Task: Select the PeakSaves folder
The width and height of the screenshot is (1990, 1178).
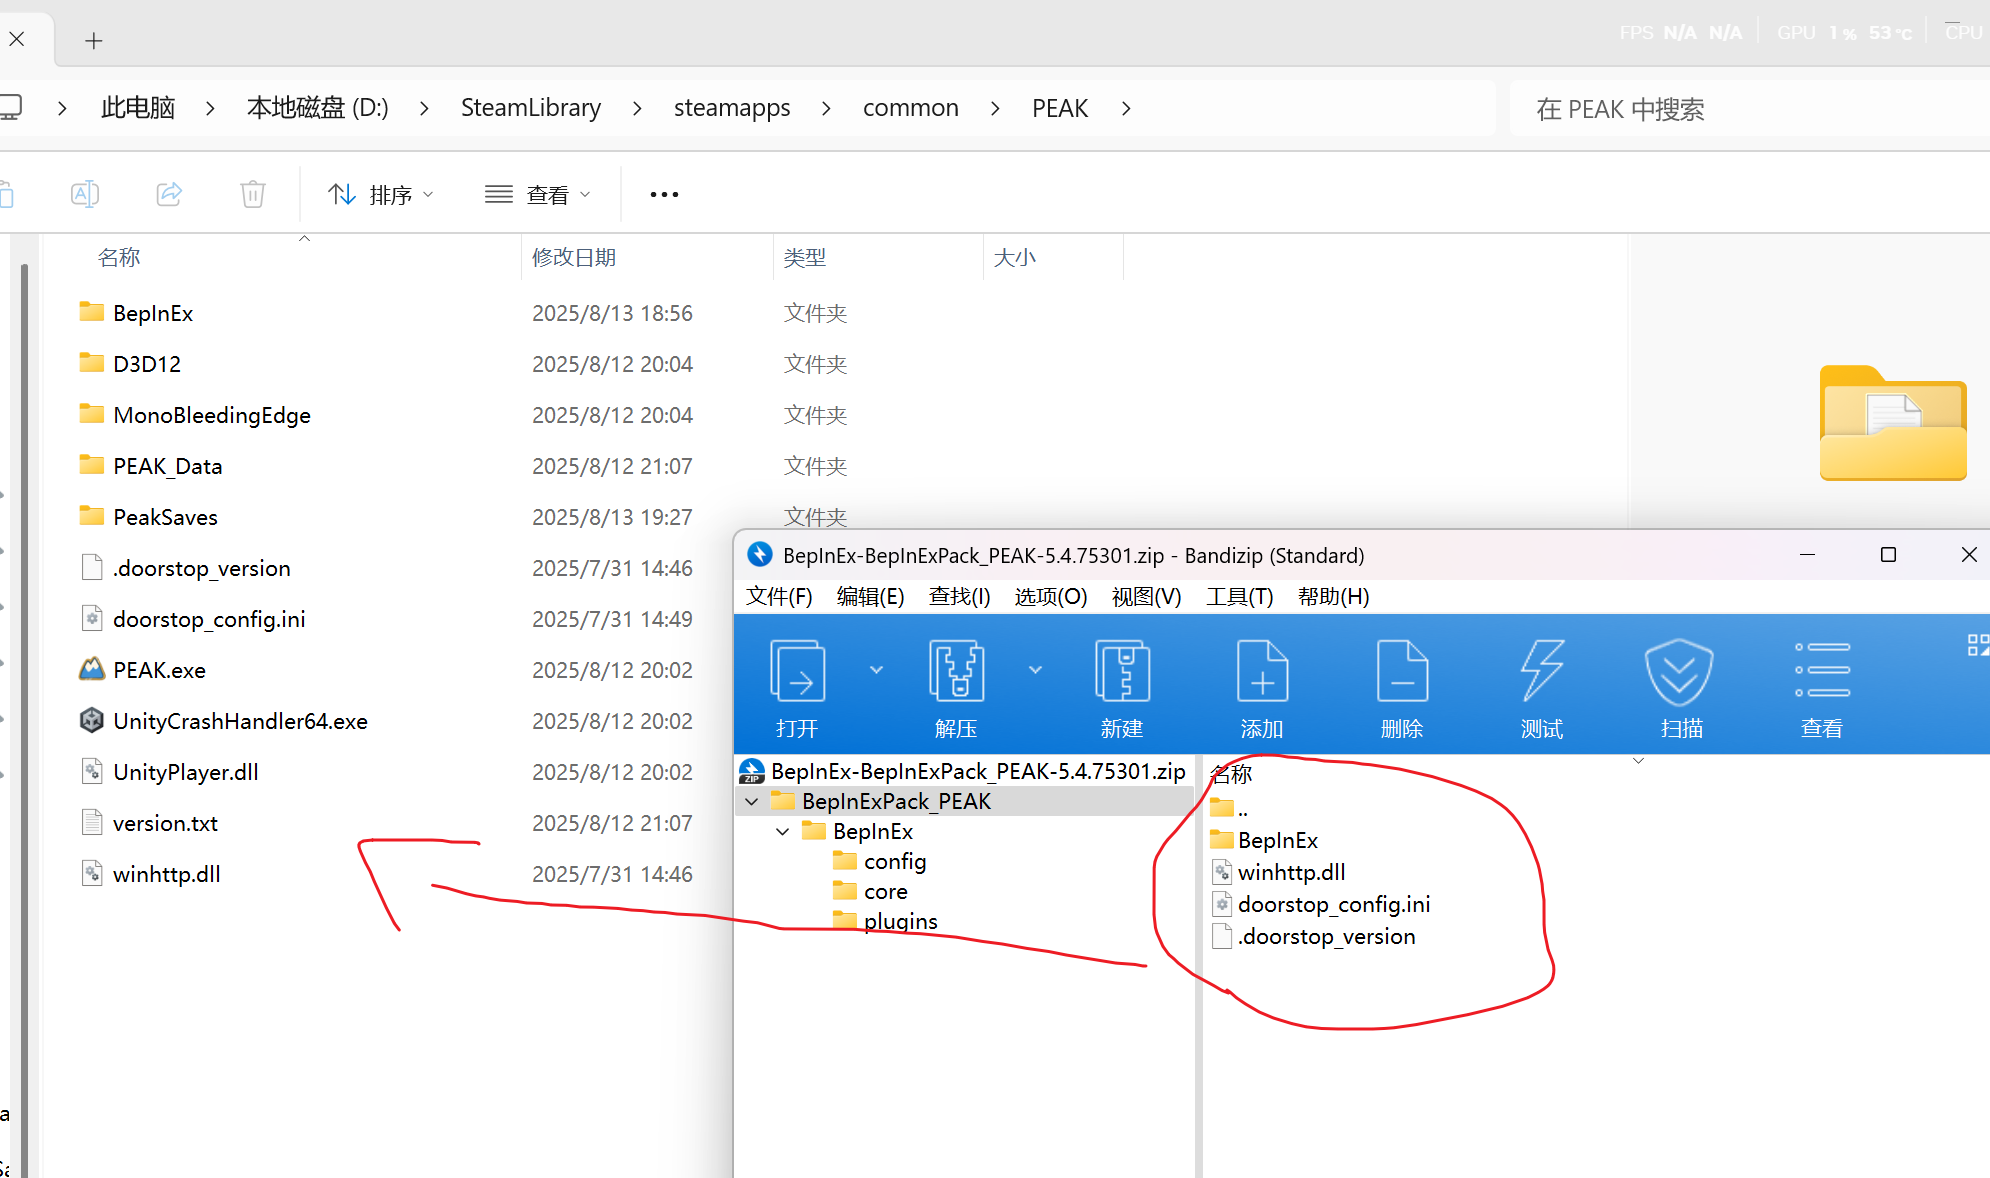Action: pos(165,517)
